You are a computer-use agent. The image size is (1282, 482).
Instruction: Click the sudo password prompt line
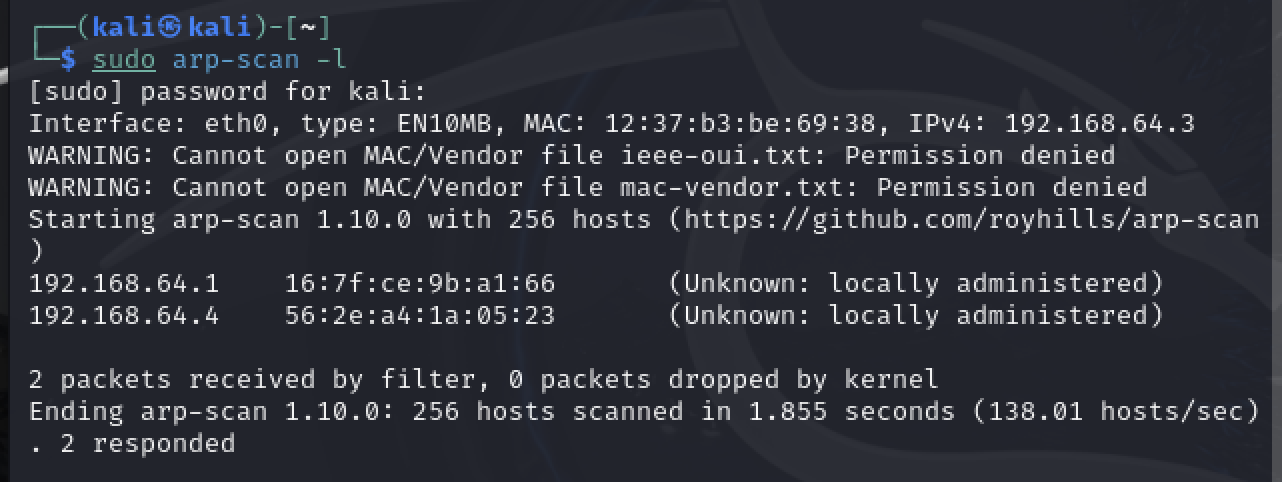click(228, 92)
